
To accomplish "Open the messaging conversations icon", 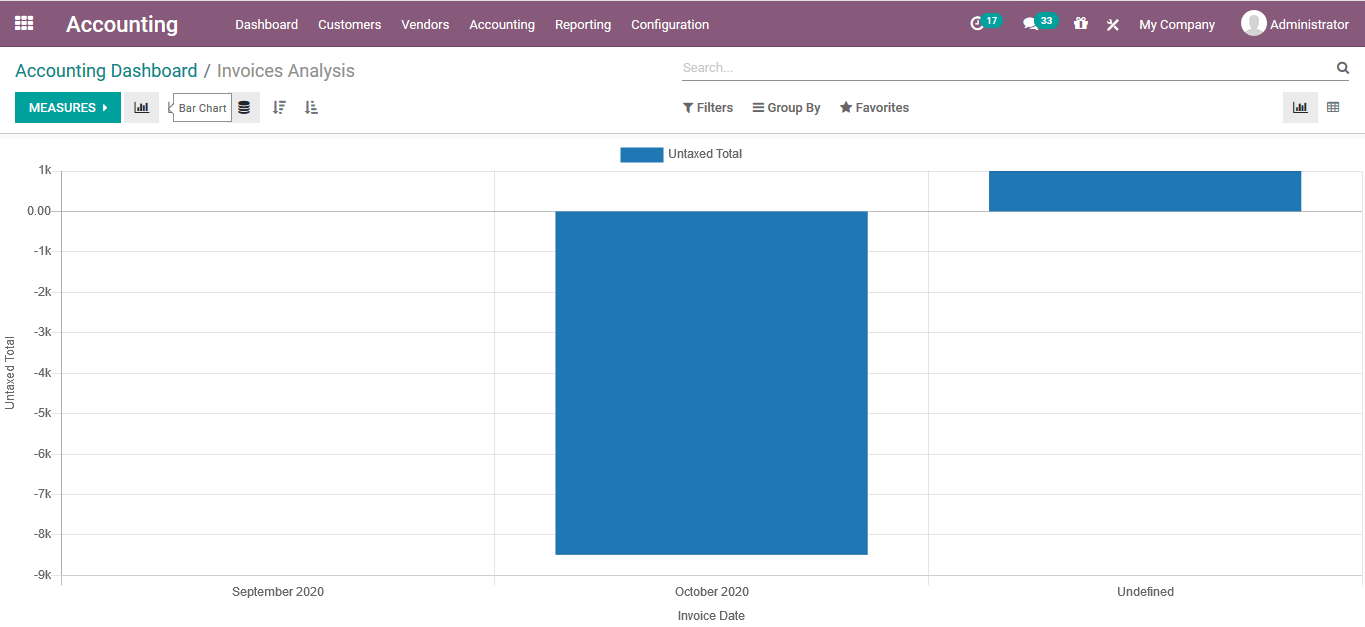I will coord(1032,23).
